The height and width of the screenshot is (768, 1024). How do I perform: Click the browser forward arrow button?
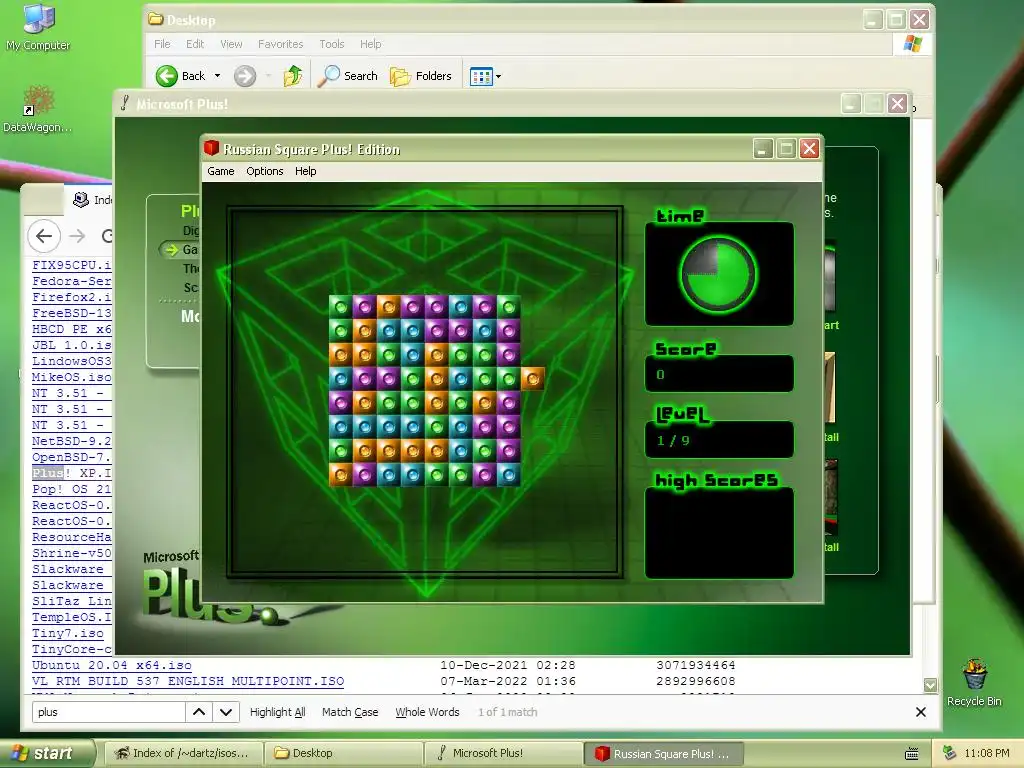(77, 236)
